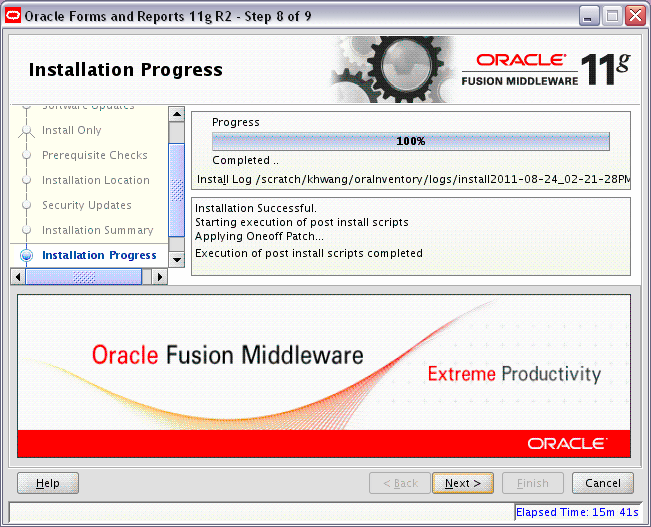The height and width of the screenshot is (527, 651).
Task: Click the 100% progress bar
Action: [411, 141]
